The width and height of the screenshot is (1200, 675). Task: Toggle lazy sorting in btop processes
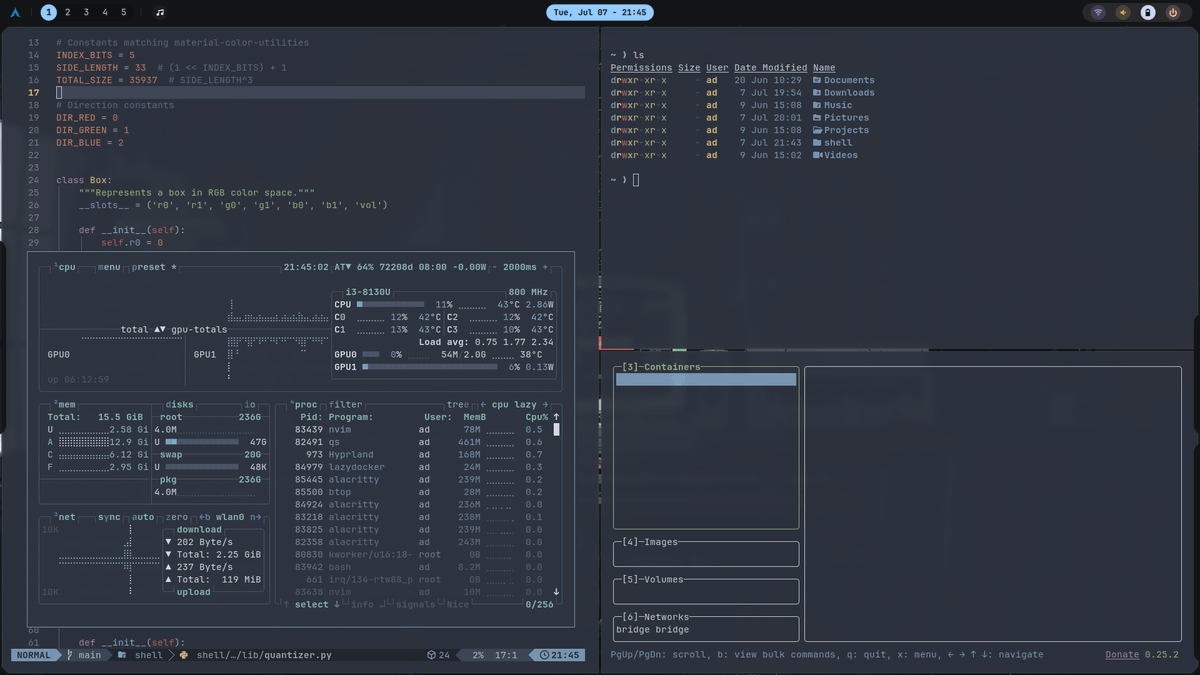[525, 405]
